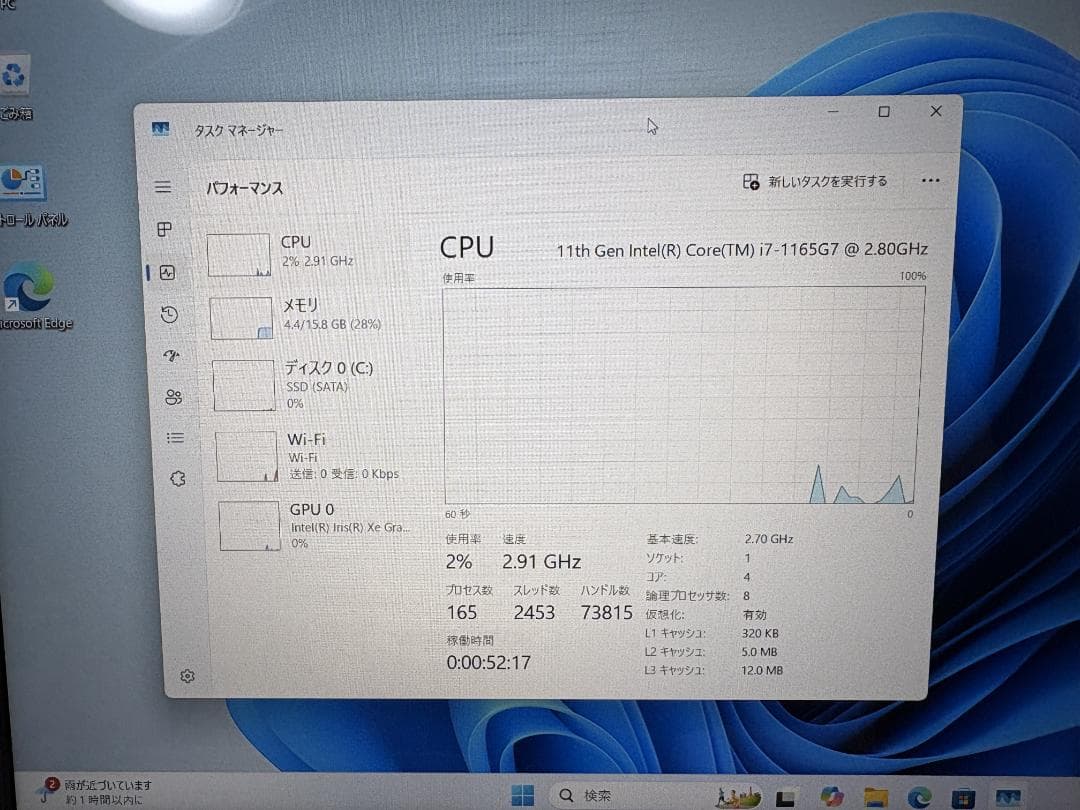Screen dimensions: 1080x810
Task: Open the Details page icon
Action: coord(173,437)
